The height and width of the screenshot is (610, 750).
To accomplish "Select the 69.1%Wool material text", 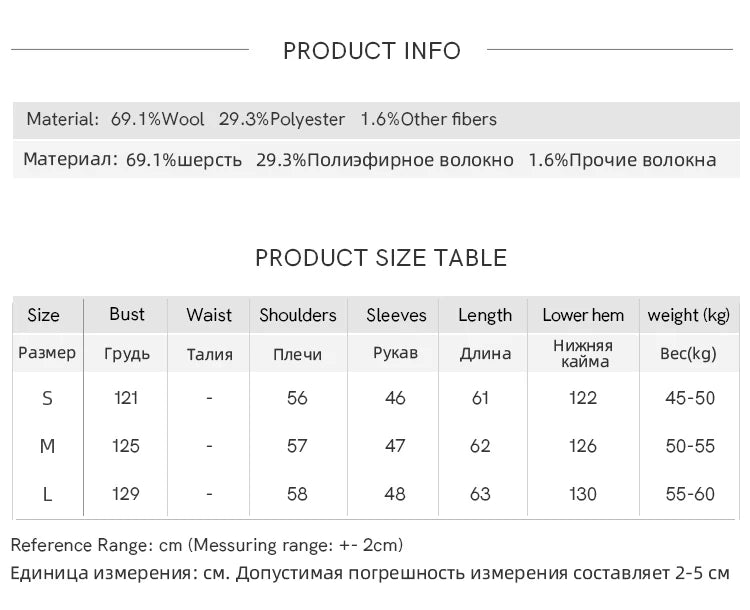I will click(x=157, y=119).
